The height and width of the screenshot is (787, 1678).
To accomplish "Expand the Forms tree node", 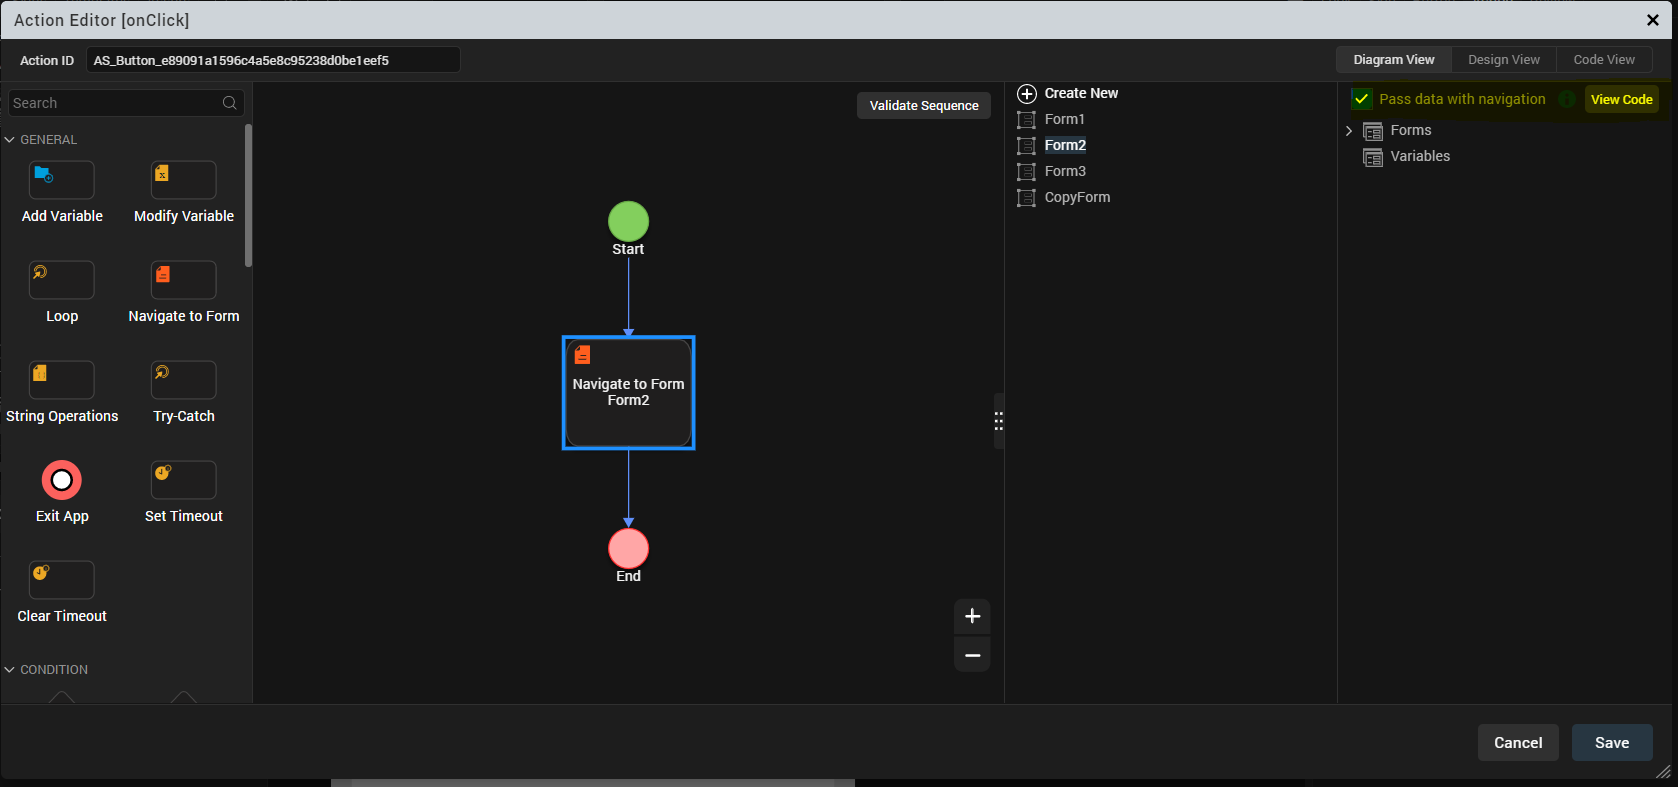I will point(1349,131).
